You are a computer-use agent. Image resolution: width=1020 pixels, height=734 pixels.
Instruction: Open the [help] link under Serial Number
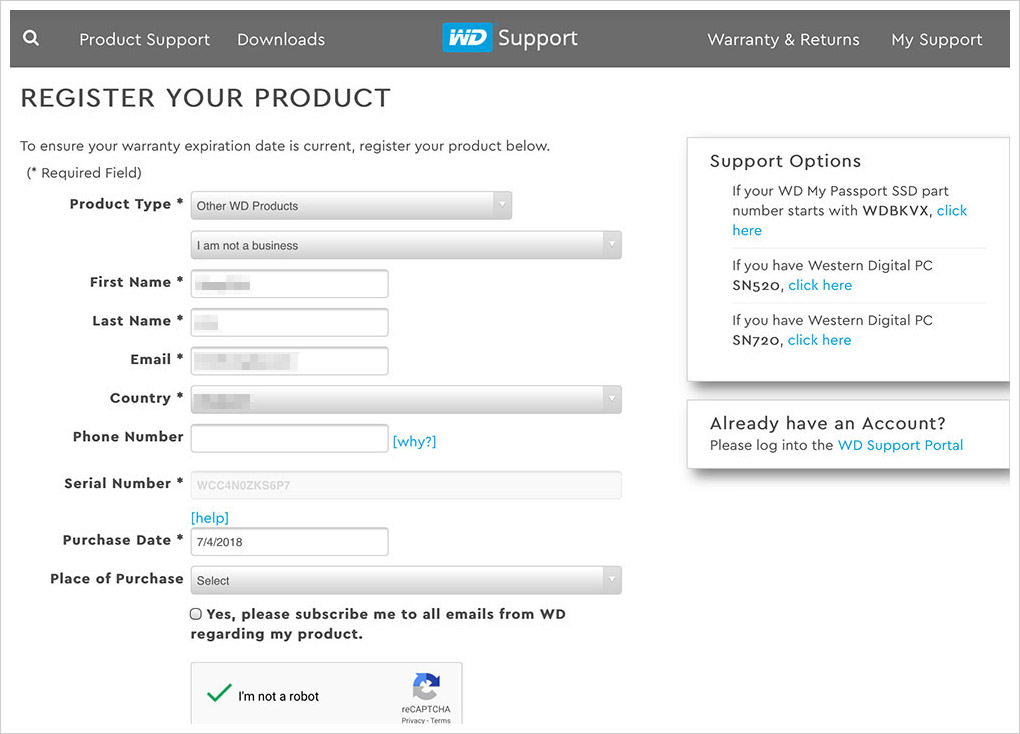coord(209,518)
